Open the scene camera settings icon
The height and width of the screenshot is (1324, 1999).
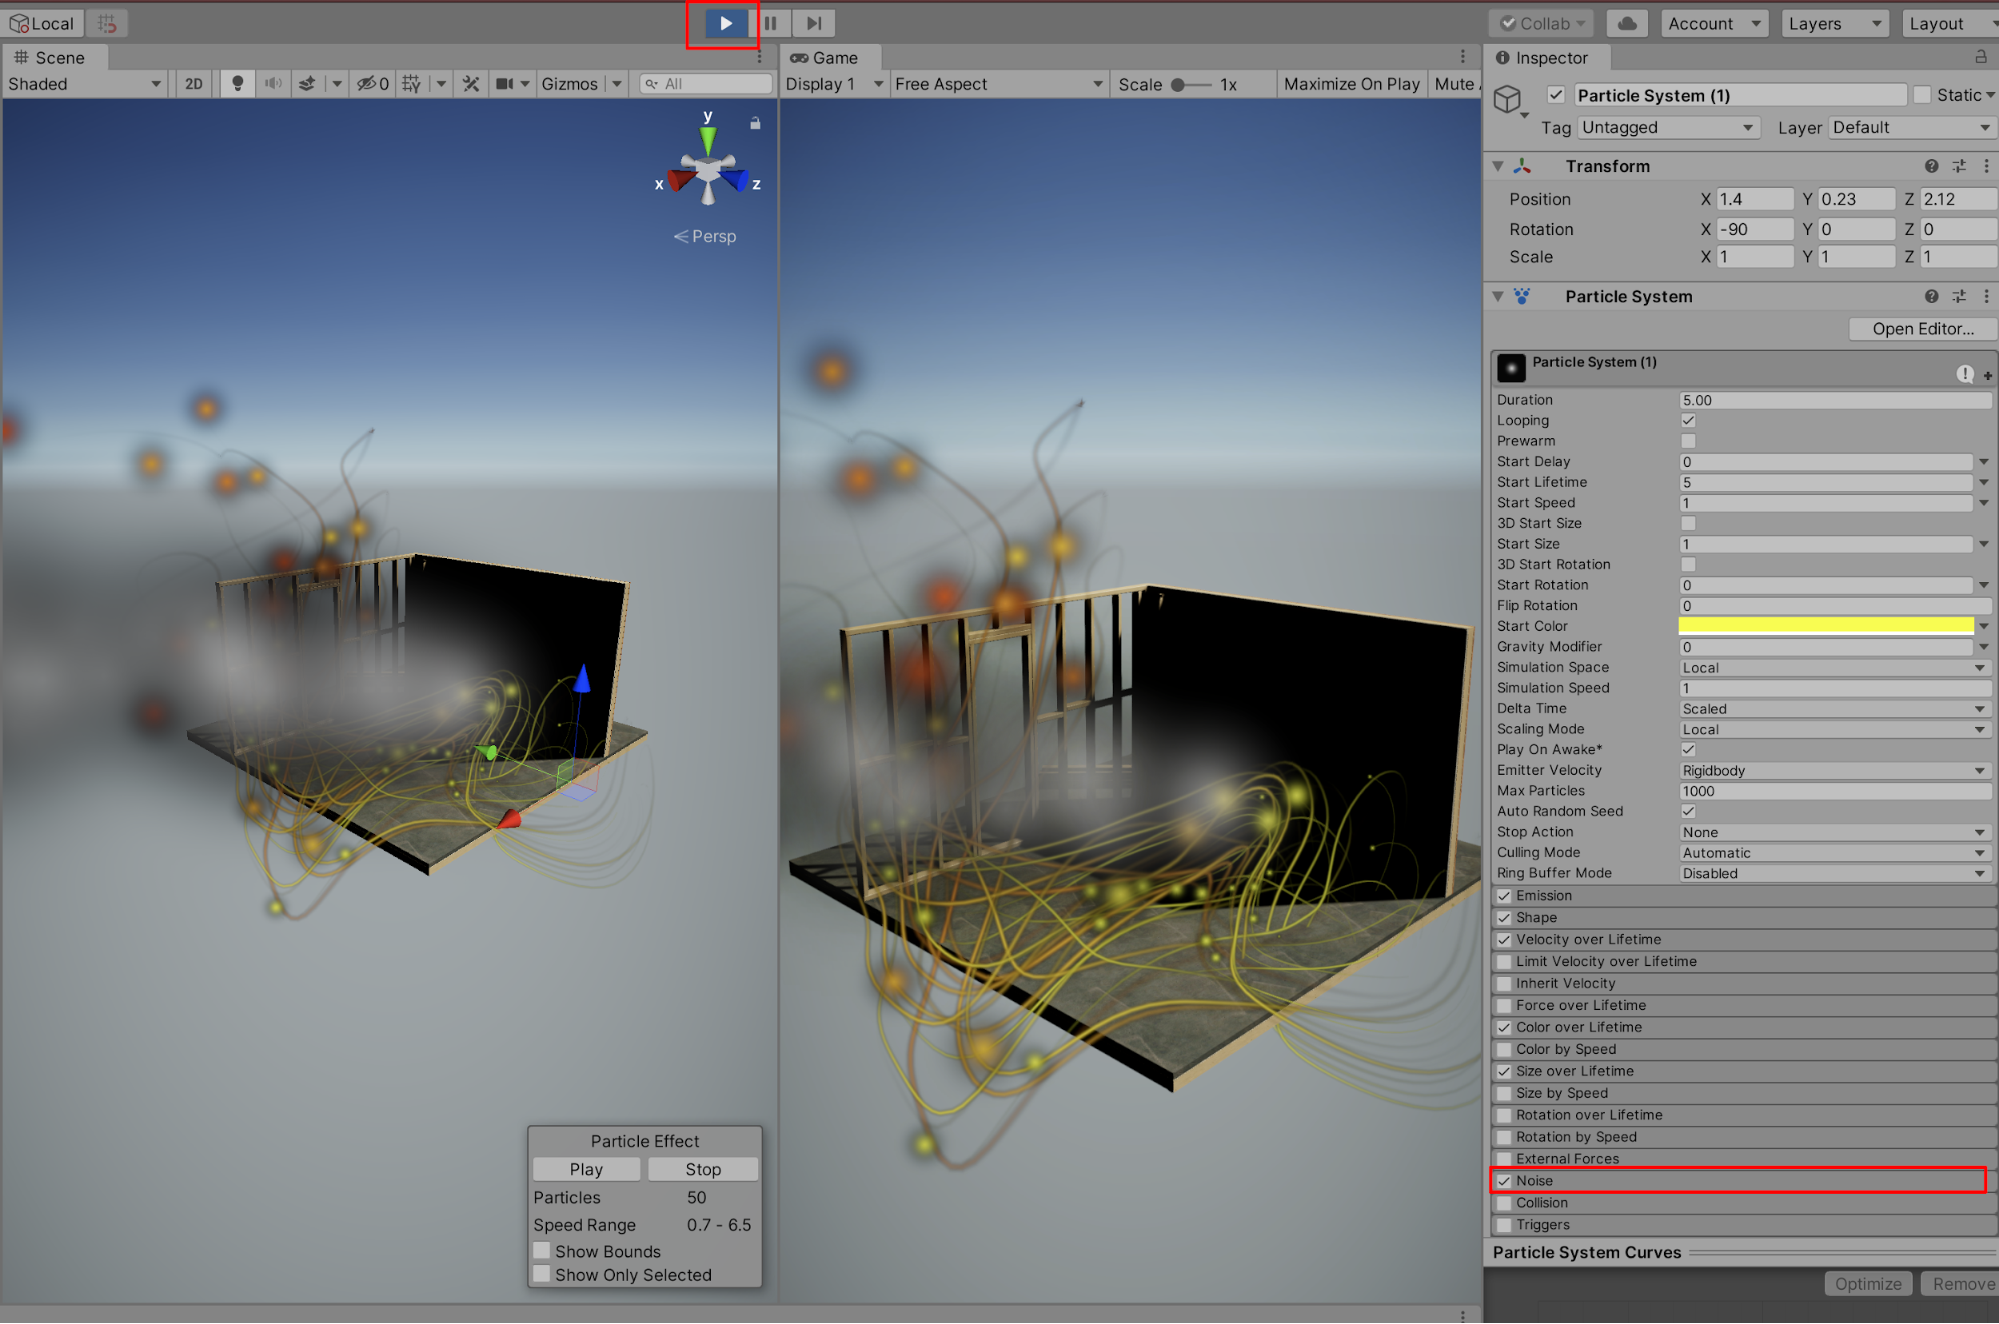tap(505, 84)
